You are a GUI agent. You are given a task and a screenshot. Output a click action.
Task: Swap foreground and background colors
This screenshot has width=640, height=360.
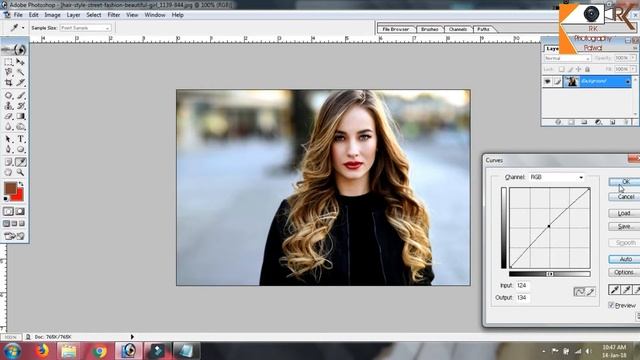[21, 184]
